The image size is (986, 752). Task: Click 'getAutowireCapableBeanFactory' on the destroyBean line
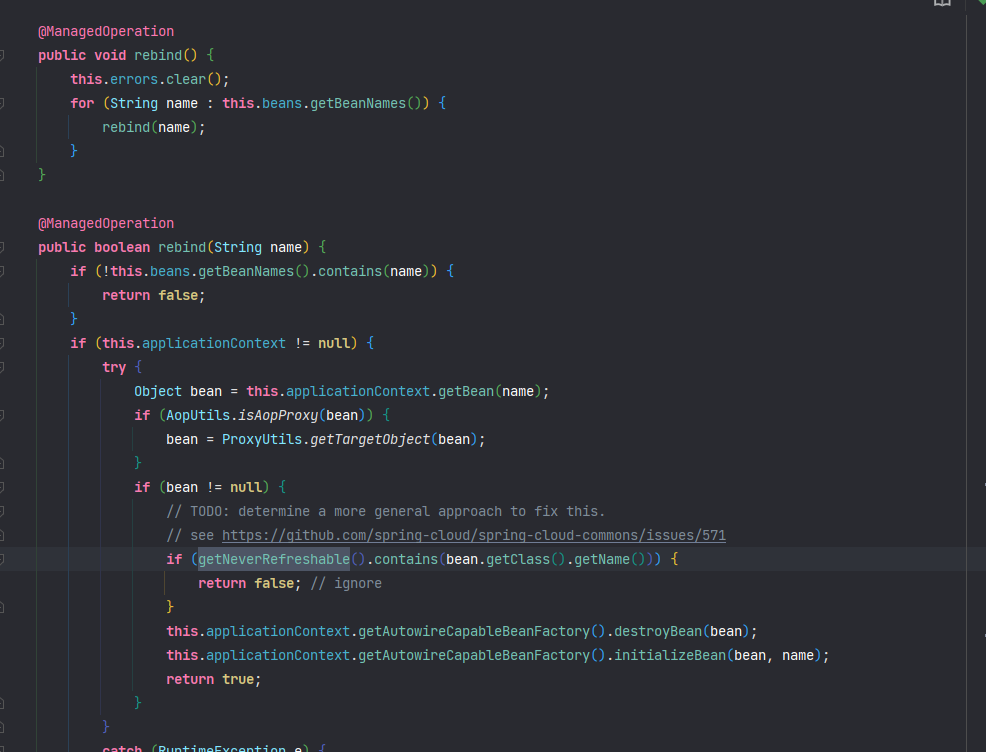pyautogui.click(x=474, y=631)
